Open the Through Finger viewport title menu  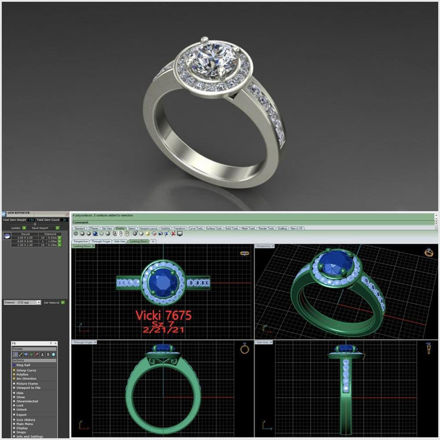(x=84, y=342)
